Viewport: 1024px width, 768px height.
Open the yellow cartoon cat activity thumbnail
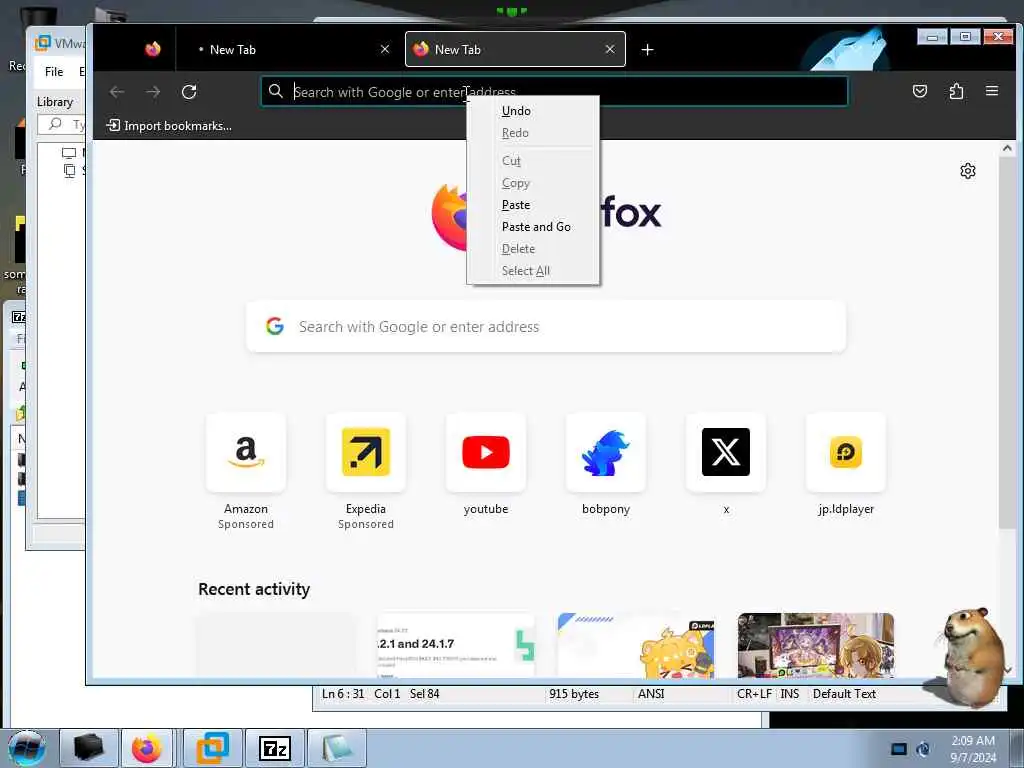click(x=636, y=645)
